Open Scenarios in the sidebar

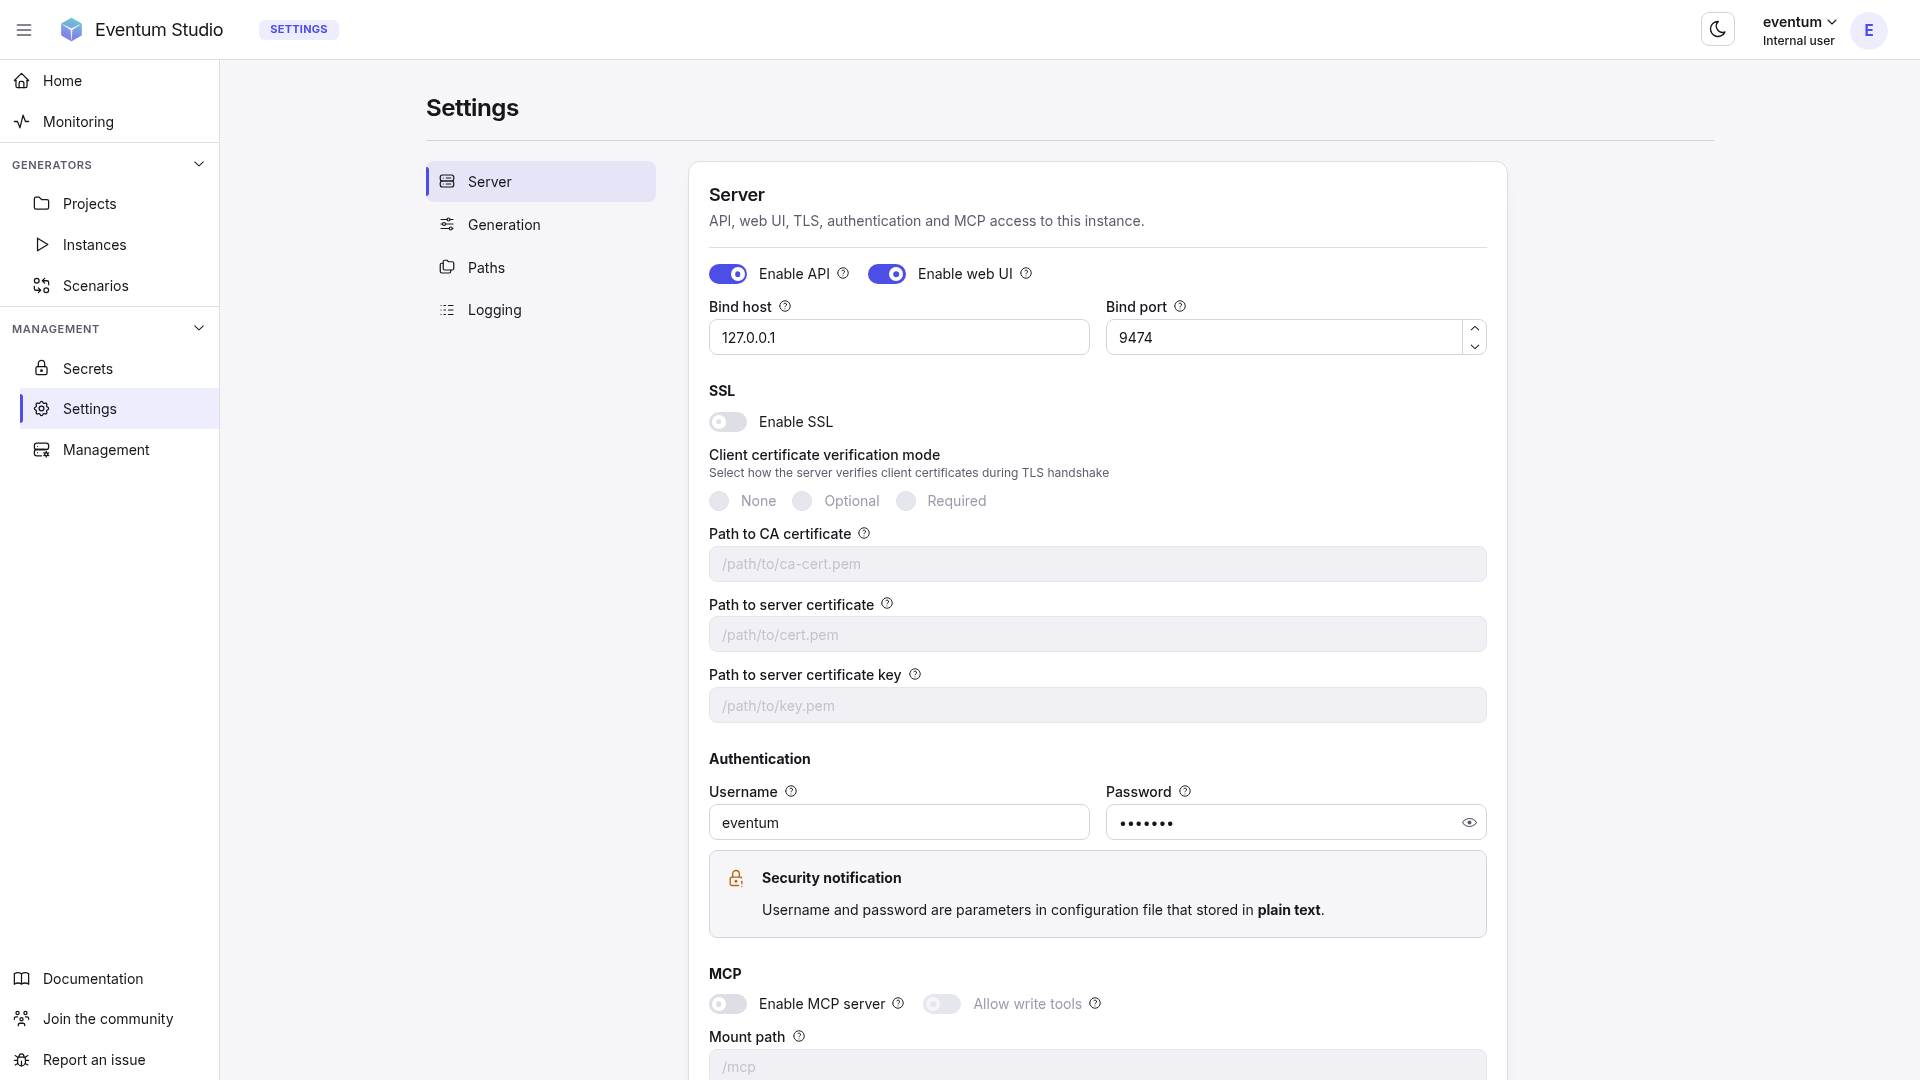point(120,286)
